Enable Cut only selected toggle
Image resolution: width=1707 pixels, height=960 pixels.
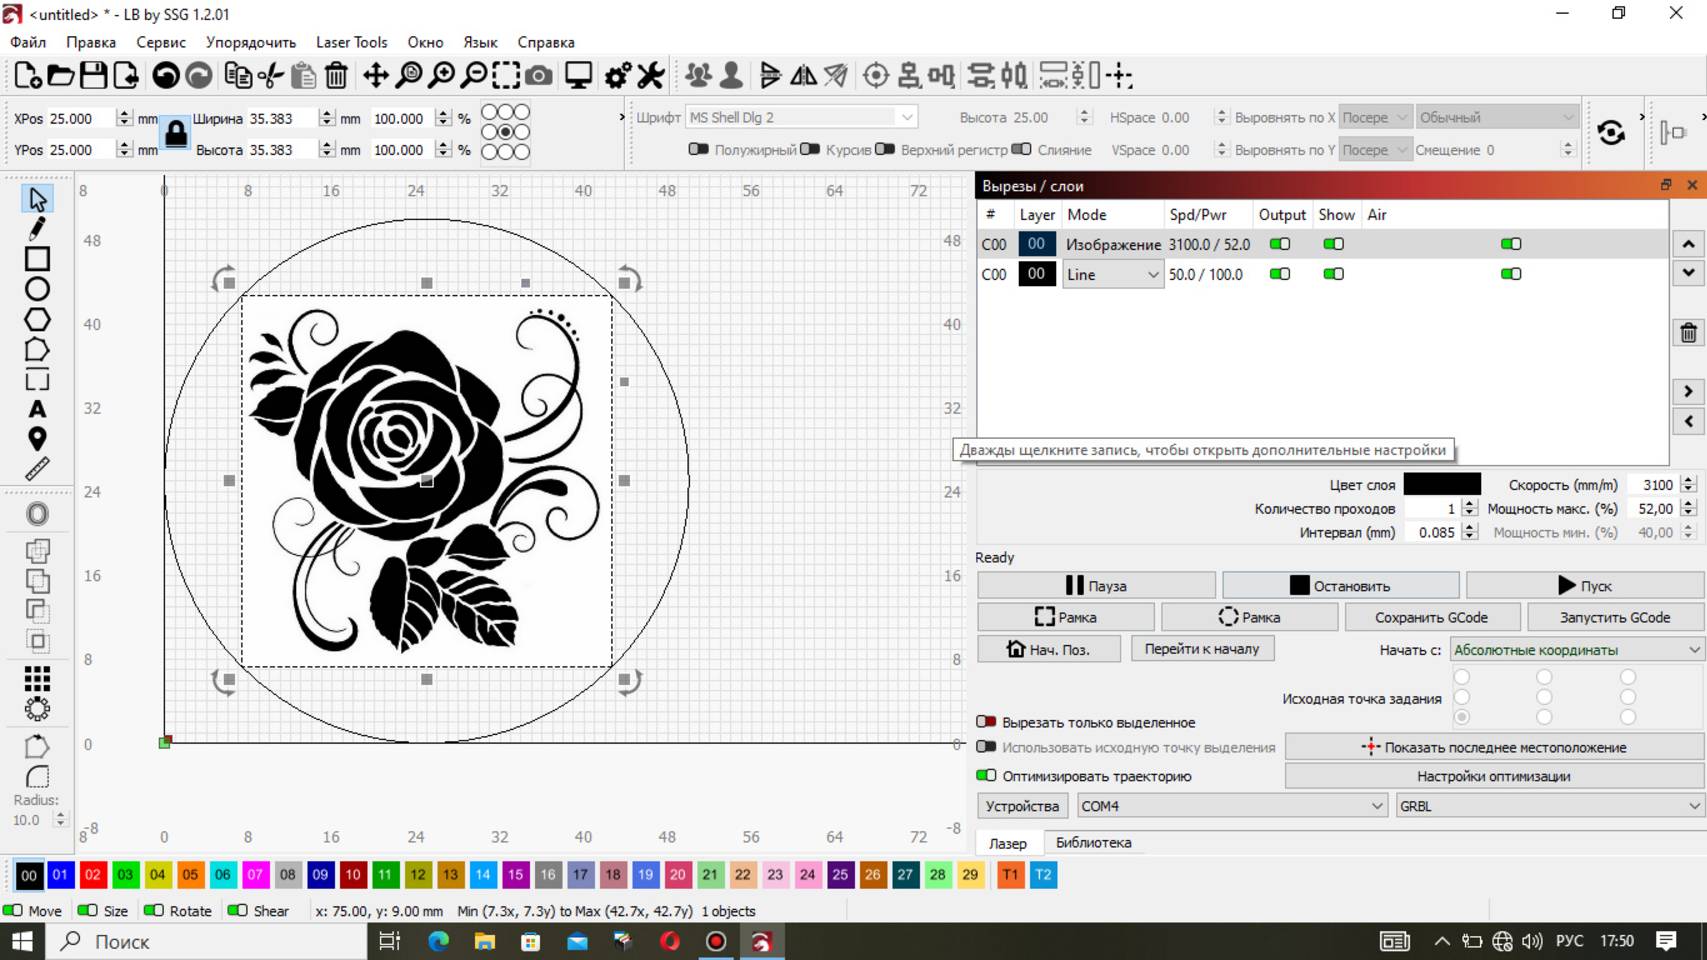pyautogui.click(x=986, y=722)
